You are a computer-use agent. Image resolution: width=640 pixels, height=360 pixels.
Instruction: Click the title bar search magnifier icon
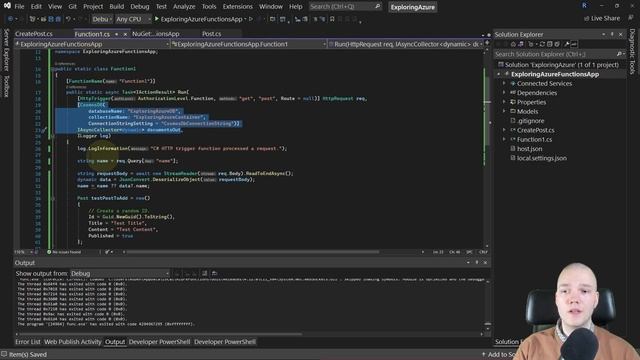378,7
